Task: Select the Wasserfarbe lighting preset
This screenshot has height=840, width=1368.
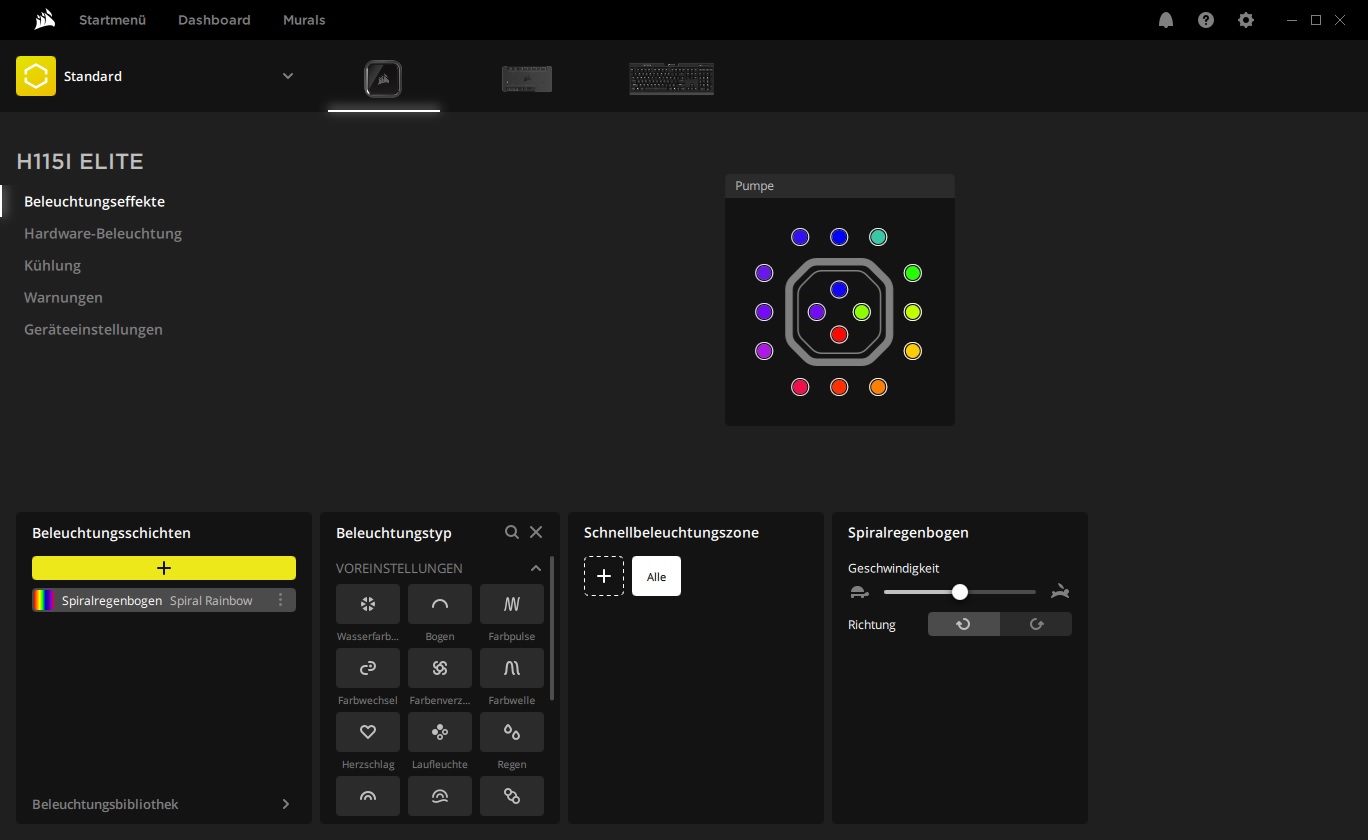Action: (x=368, y=604)
